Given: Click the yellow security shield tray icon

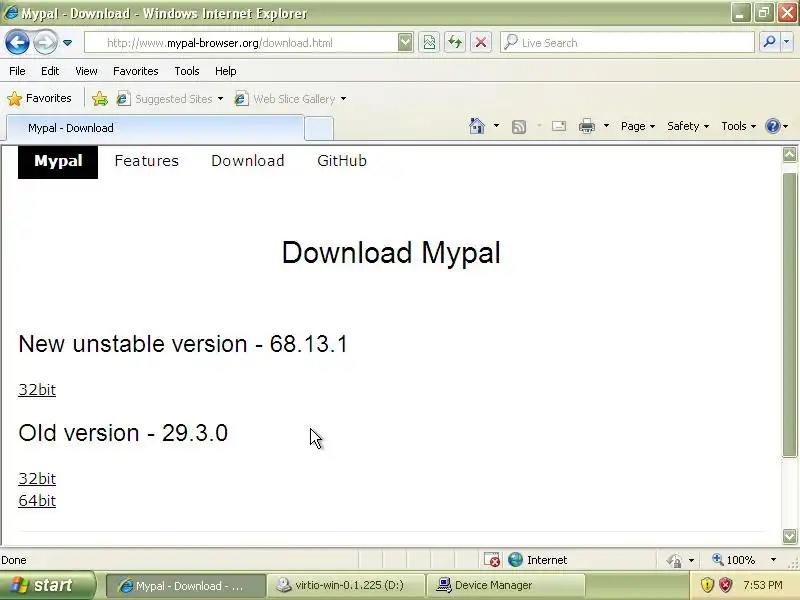Looking at the screenshot, I should click(x=707, y=585).
